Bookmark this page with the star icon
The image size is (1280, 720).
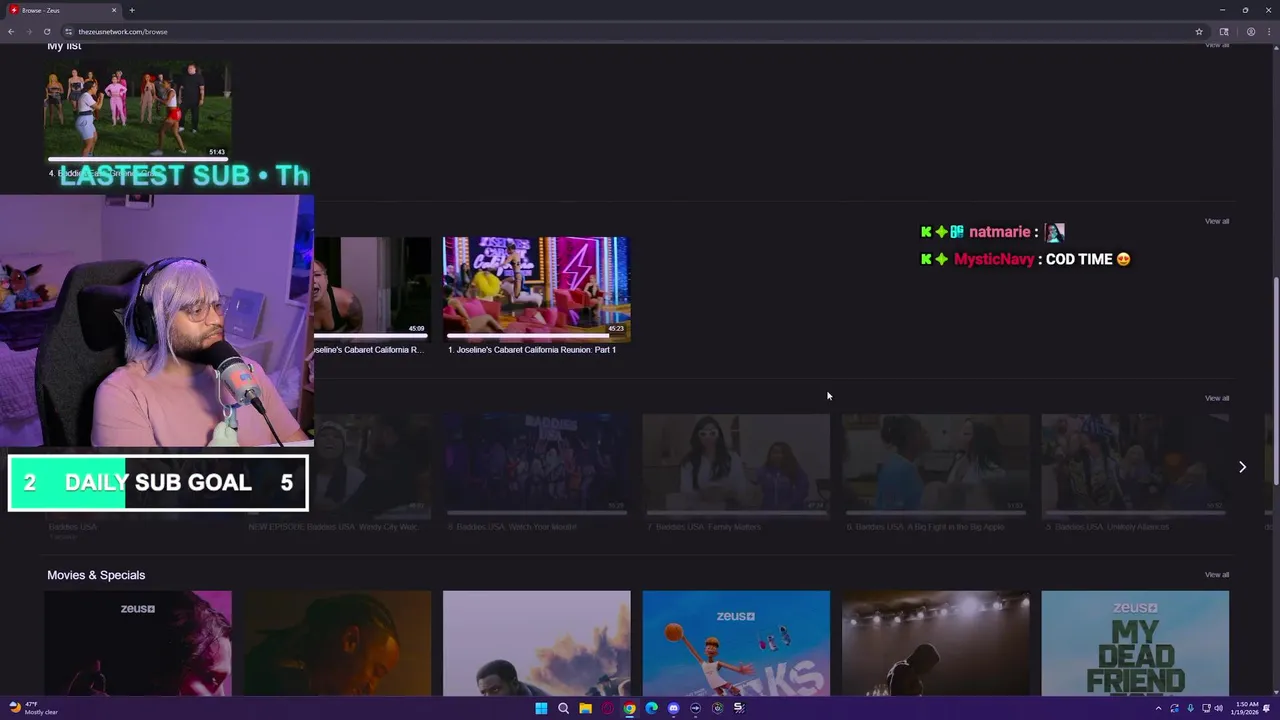click(x=1199, y=31)
